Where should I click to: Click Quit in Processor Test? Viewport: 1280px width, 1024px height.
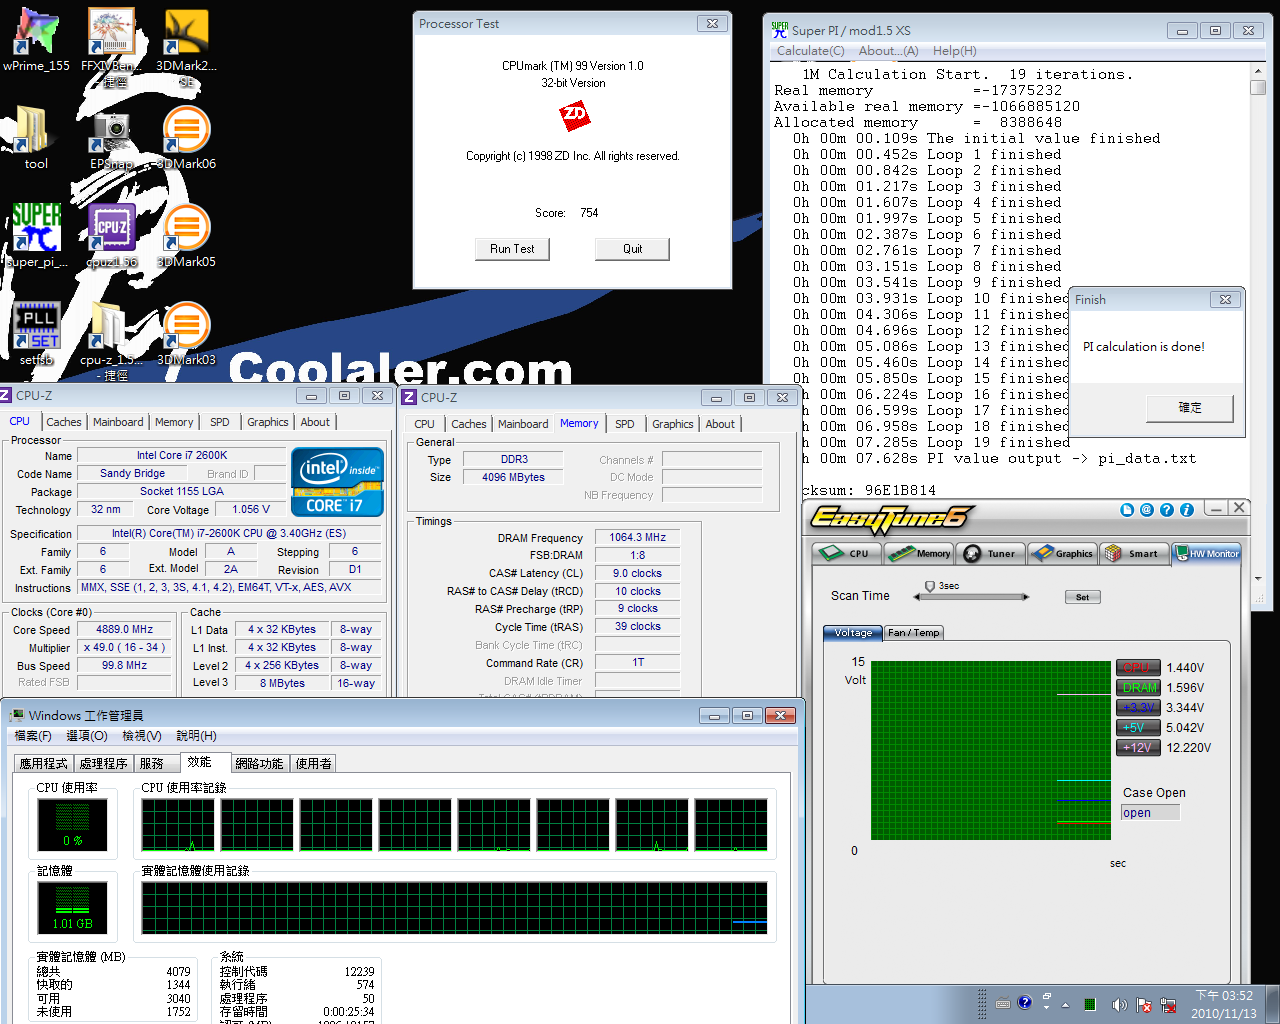coord(632,249)
